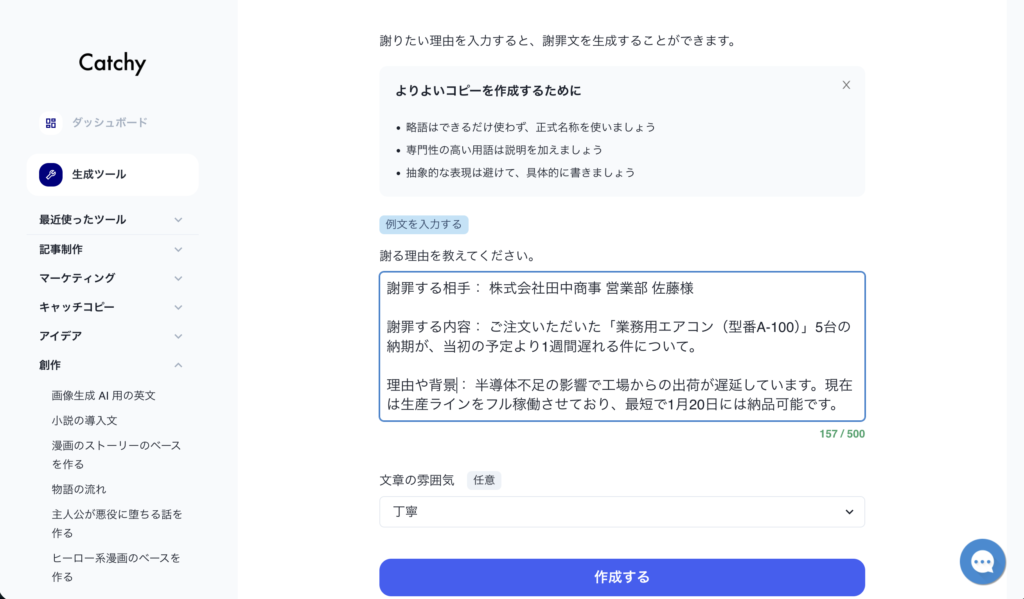Expand the 最近使ったツール section
This screenshot has width=1024, height=599.
110,219
